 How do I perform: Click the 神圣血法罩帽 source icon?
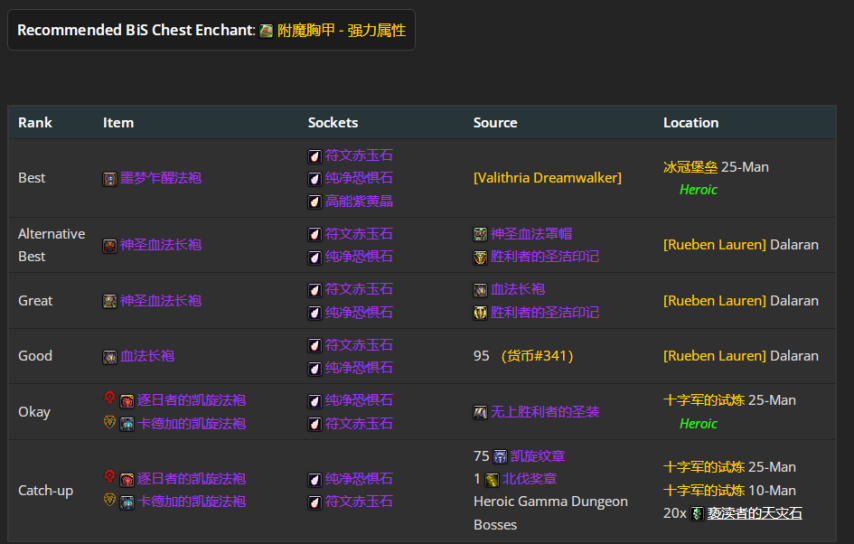tap(480, 235)
